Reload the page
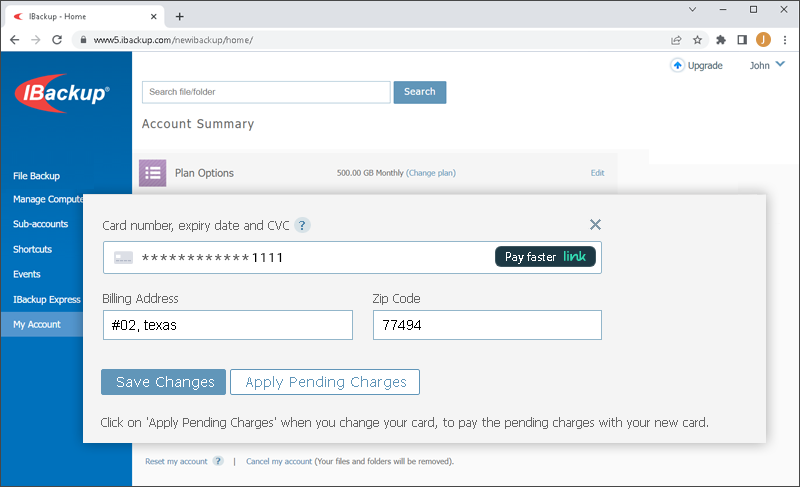The image size is (800, 487). click(x=57, y=40)
